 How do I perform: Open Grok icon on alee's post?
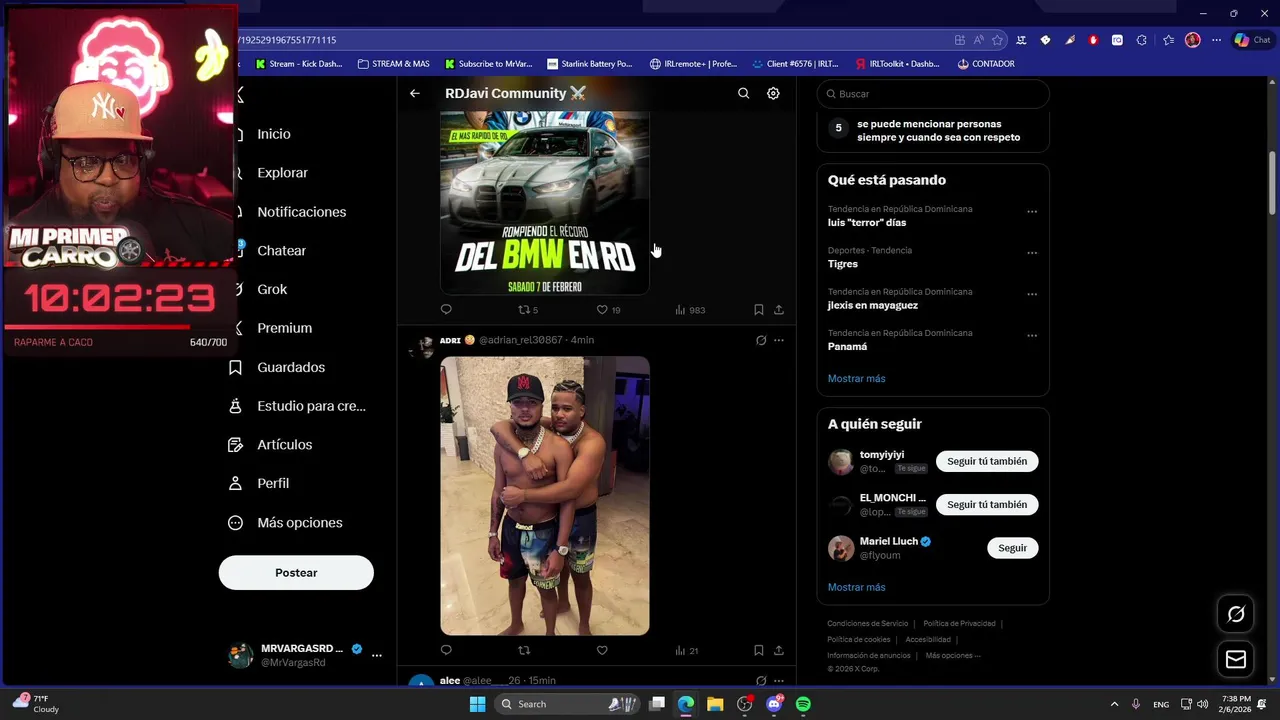pos(761,680)
